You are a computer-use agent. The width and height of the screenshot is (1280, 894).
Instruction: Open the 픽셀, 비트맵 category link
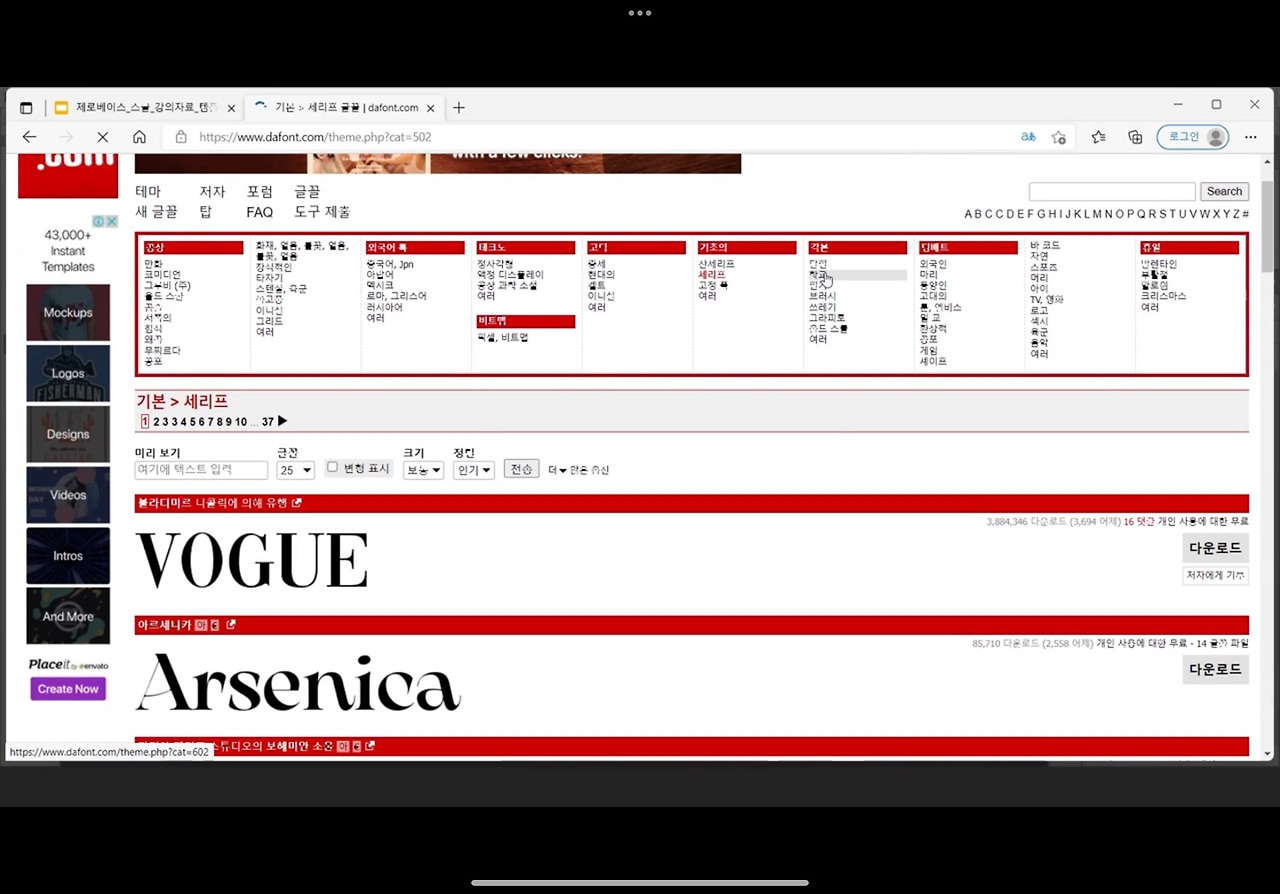coord(503,338)
